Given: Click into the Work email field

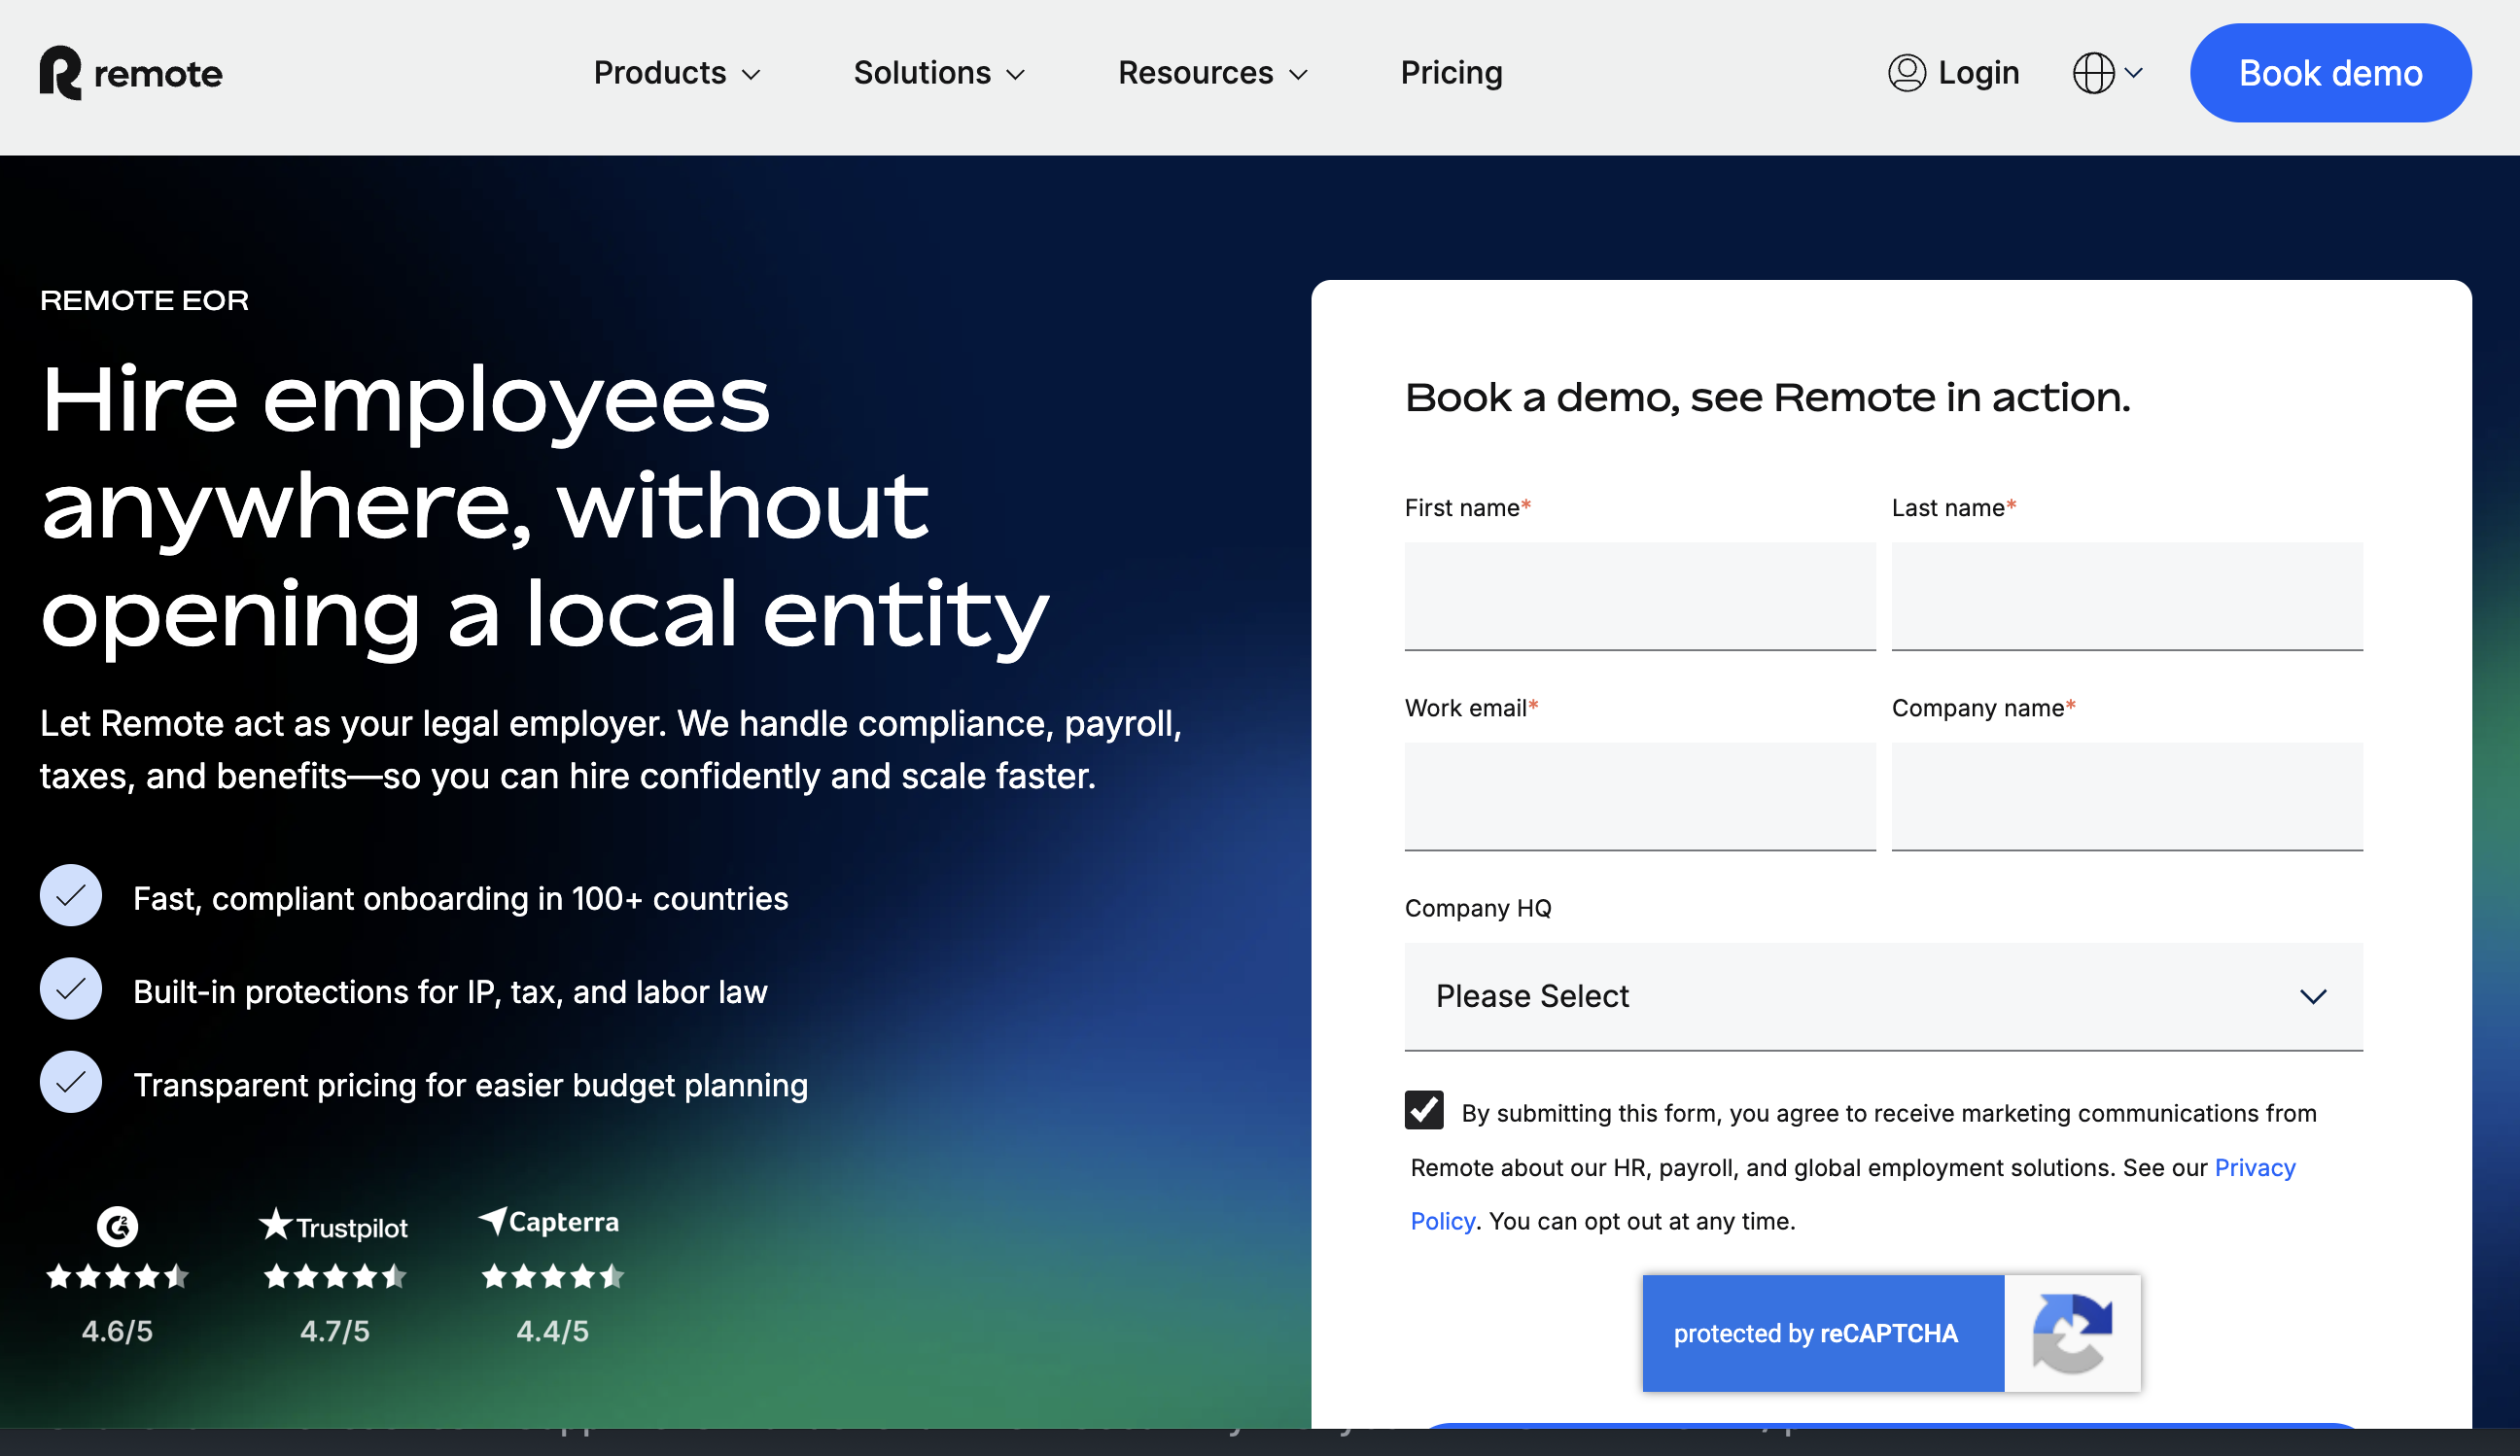Looking at the screenshot, I should [1639, 796].
